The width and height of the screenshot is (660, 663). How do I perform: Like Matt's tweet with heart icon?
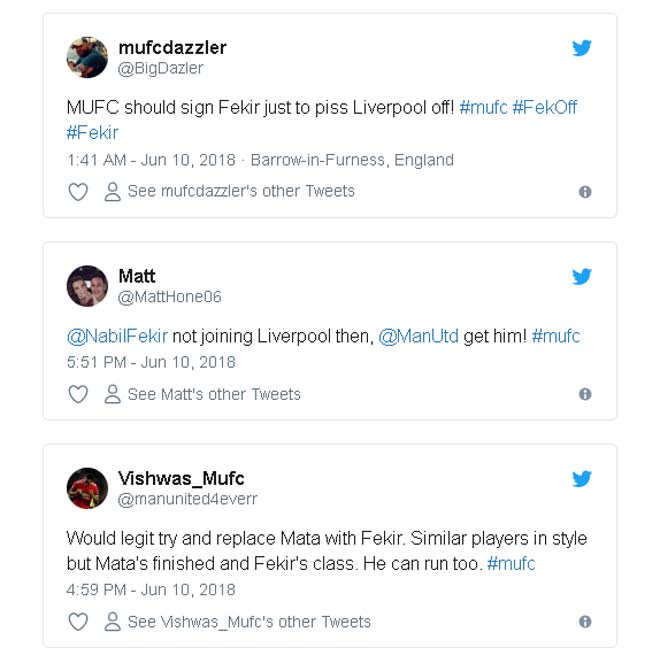78,395
